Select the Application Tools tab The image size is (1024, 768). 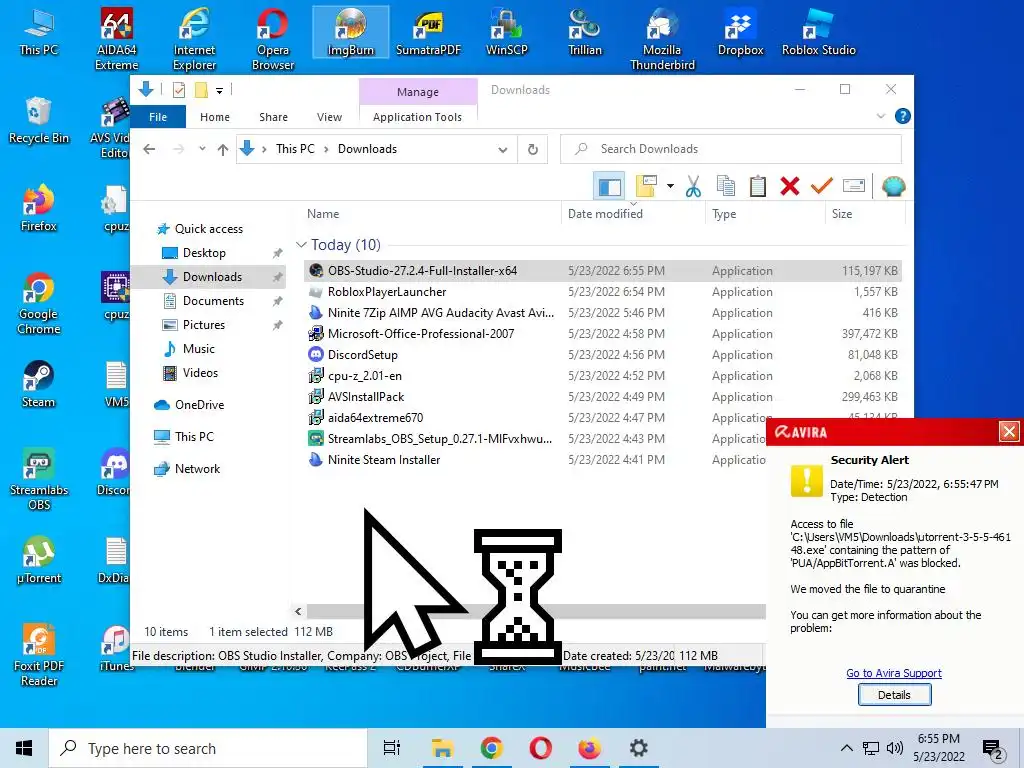[x=417, y=117]
